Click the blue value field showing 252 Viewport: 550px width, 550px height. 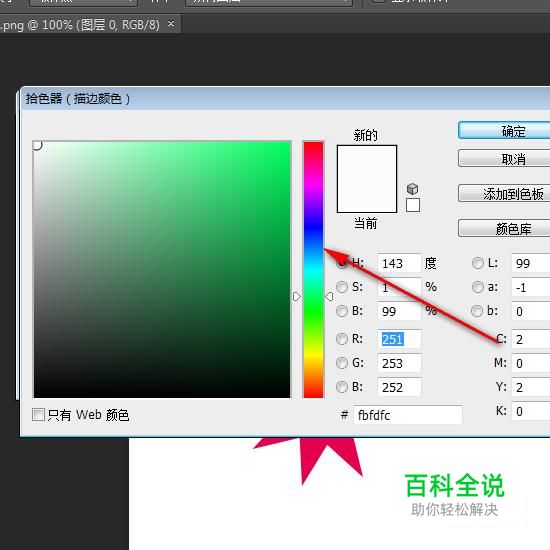399,387
